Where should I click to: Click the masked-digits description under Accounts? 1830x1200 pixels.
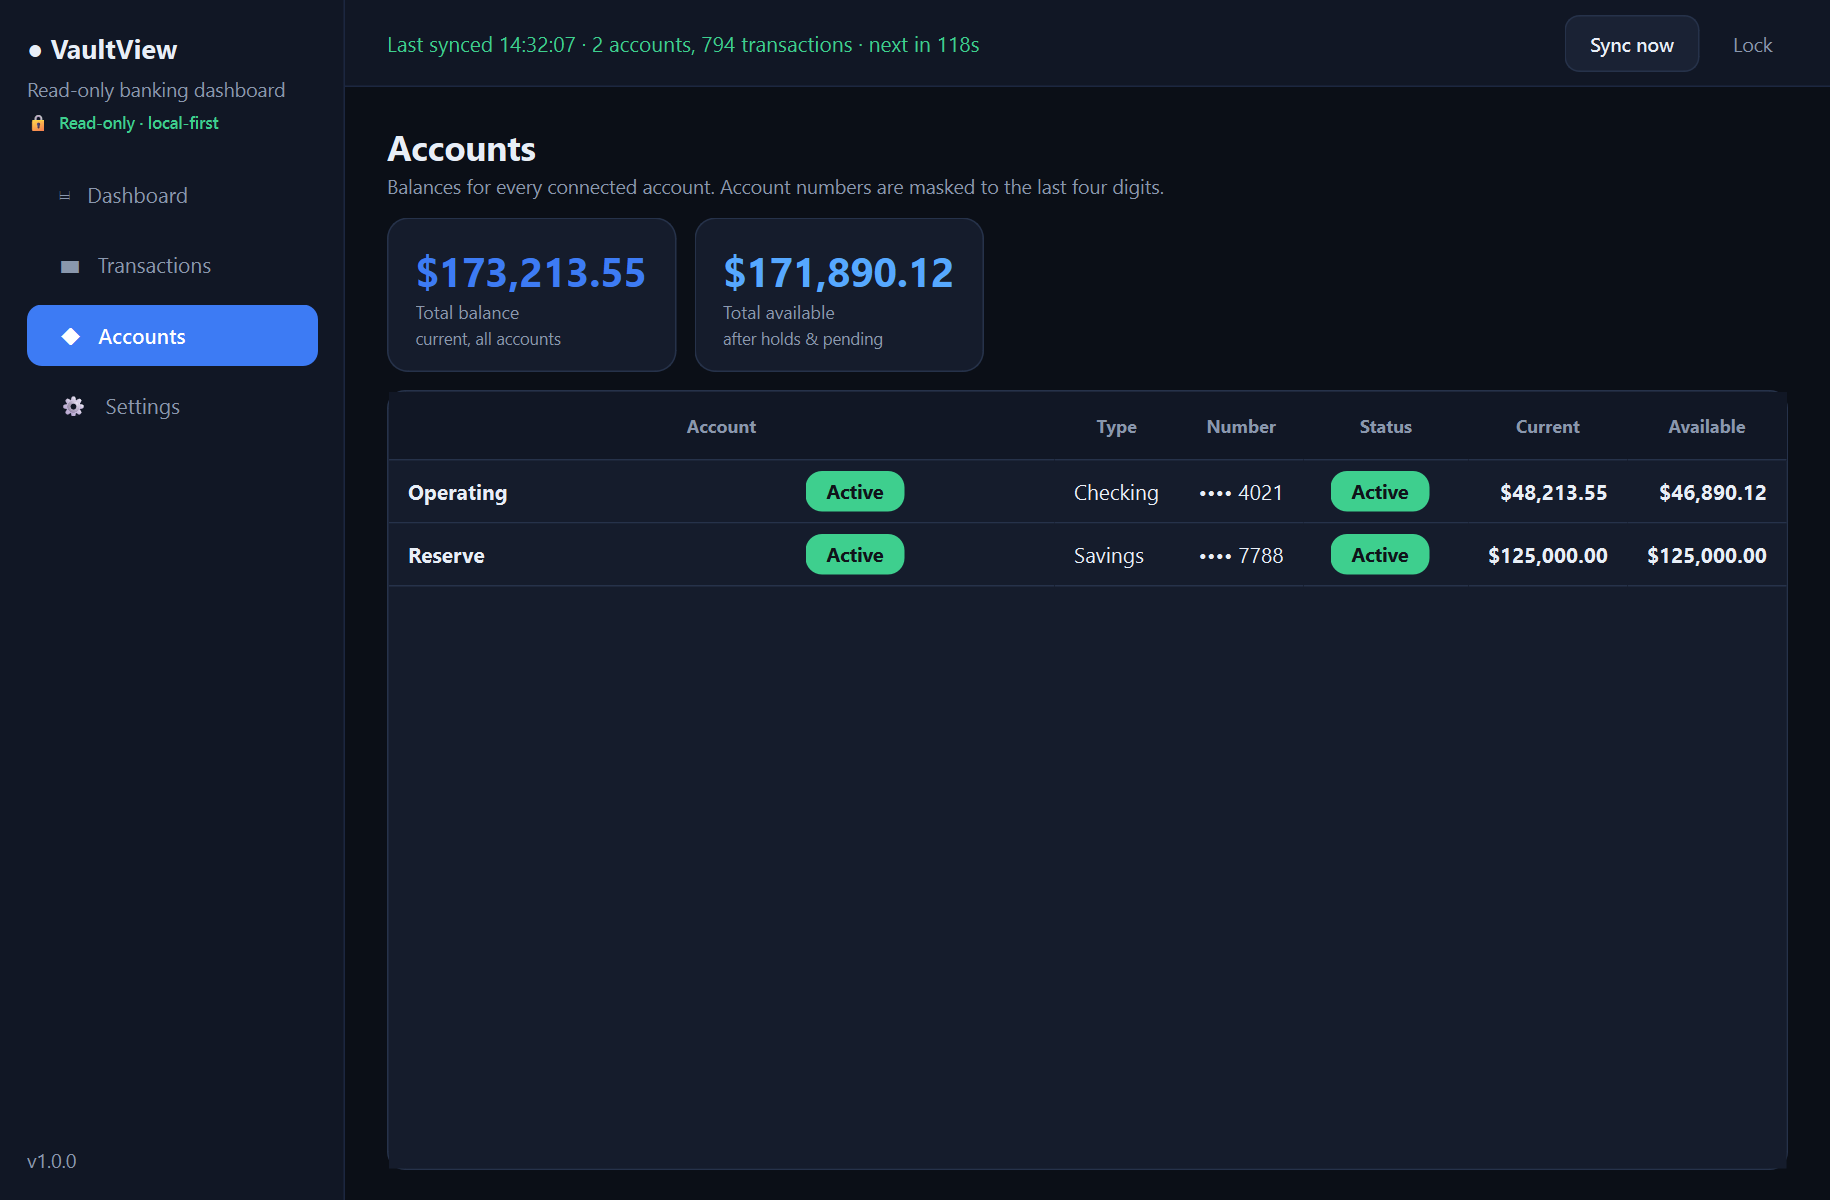coord(775,187)
